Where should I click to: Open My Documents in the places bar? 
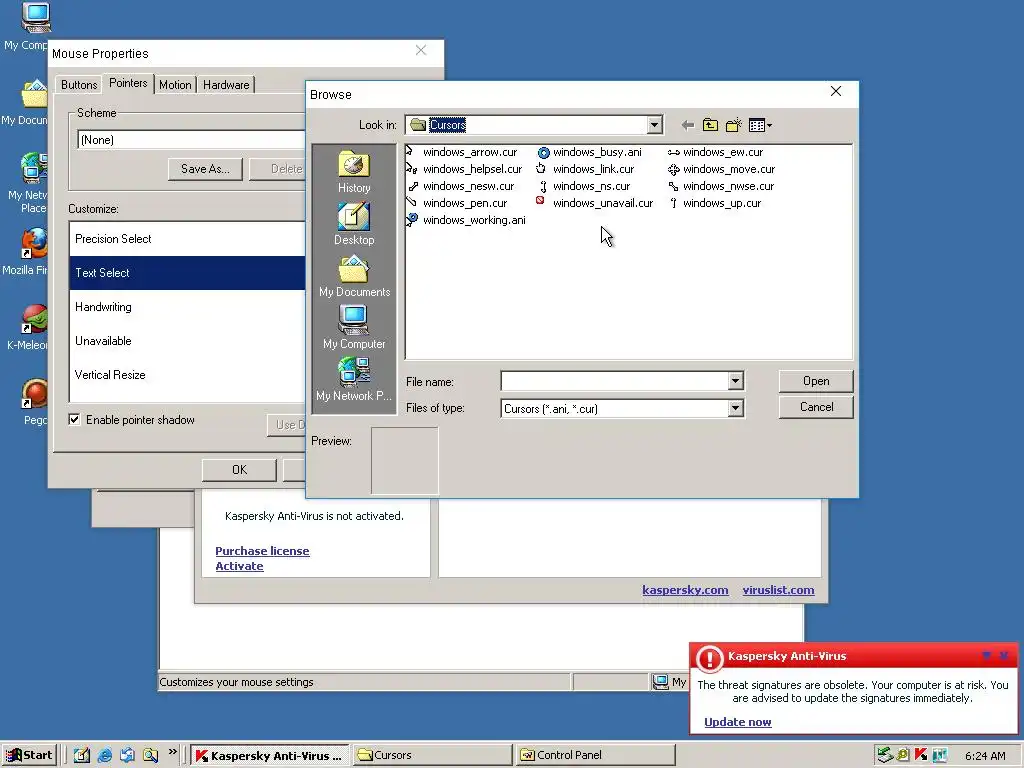[x=354, y=276]
